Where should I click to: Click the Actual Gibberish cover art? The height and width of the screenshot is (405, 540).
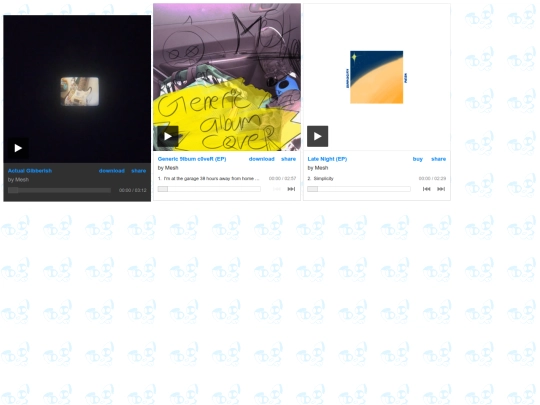click(77, 89)
